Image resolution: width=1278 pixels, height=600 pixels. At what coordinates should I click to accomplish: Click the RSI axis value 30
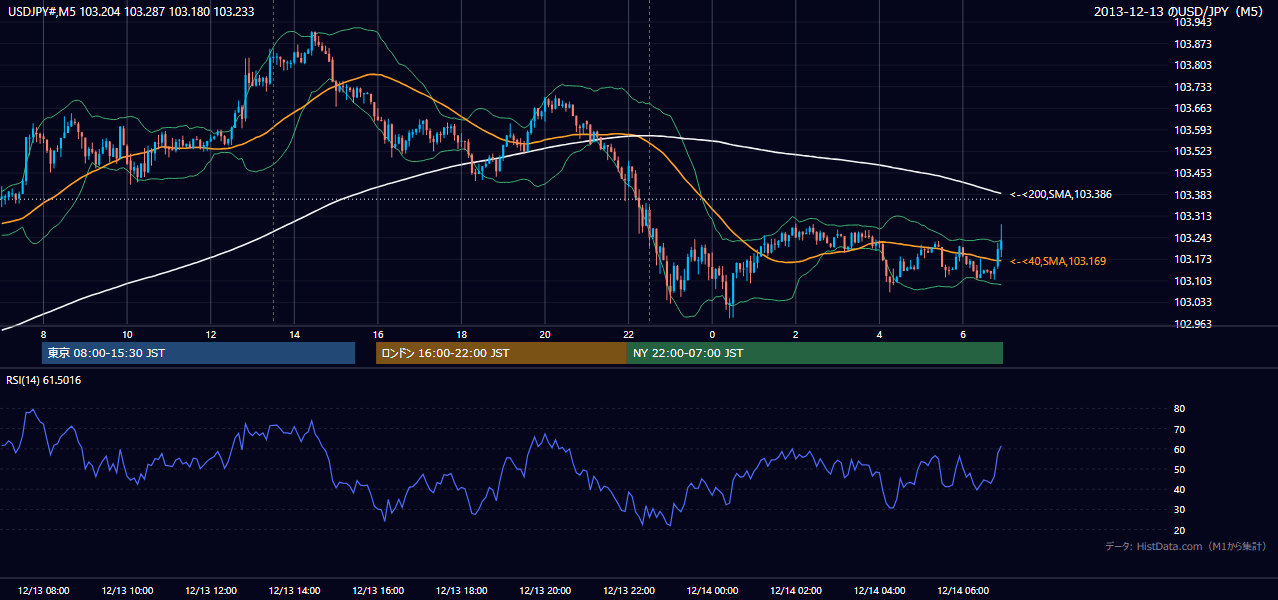[x=1179, y=510]
